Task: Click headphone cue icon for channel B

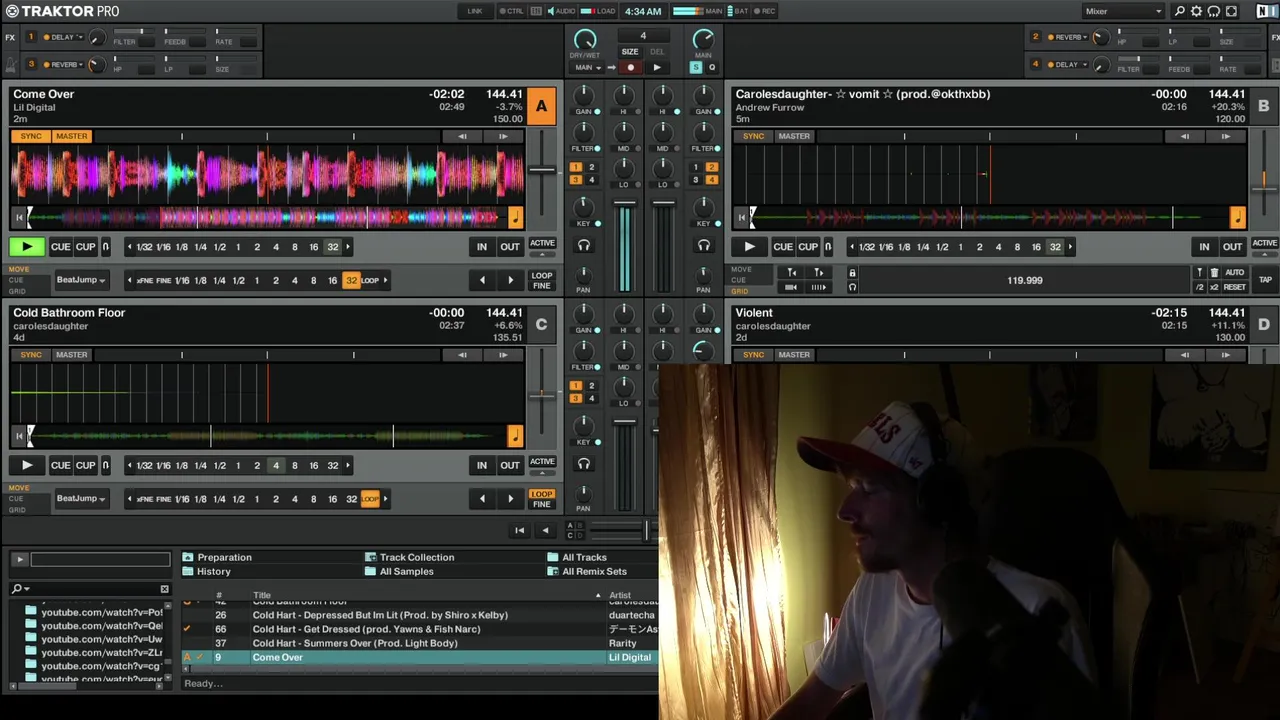Action: click(x=704, y=245)
